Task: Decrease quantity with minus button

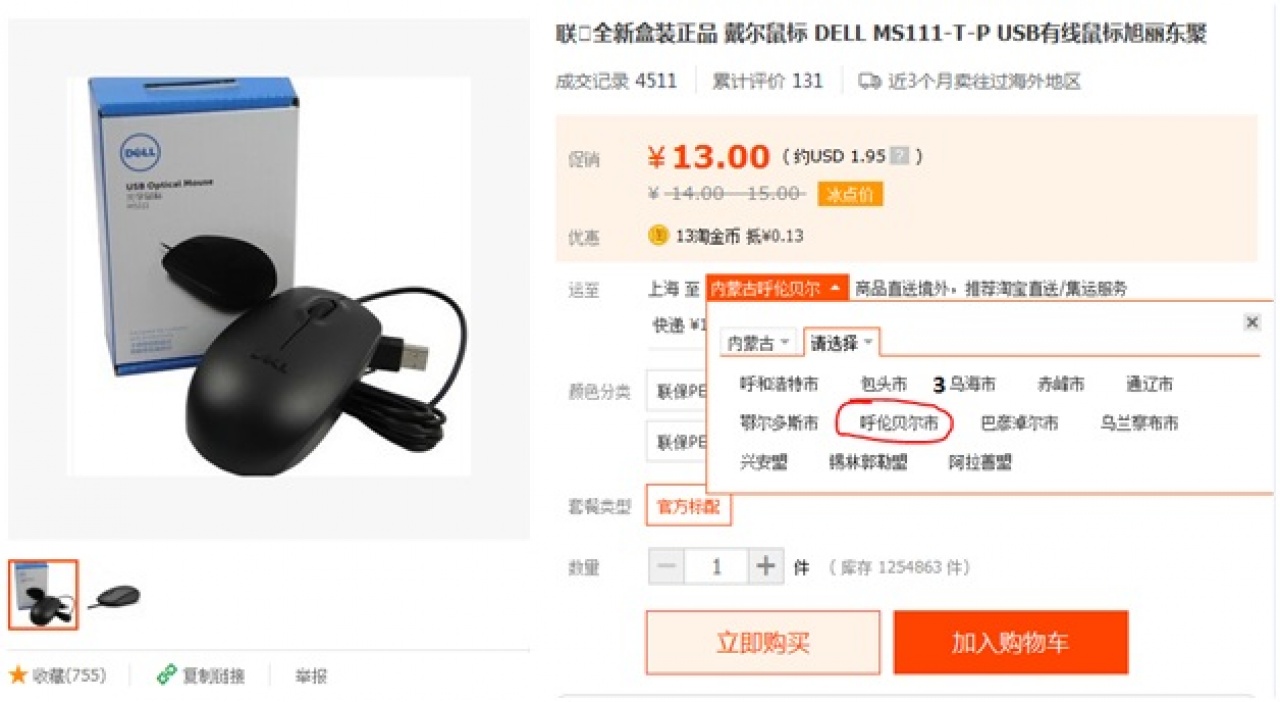Action: tap(667, 567)
